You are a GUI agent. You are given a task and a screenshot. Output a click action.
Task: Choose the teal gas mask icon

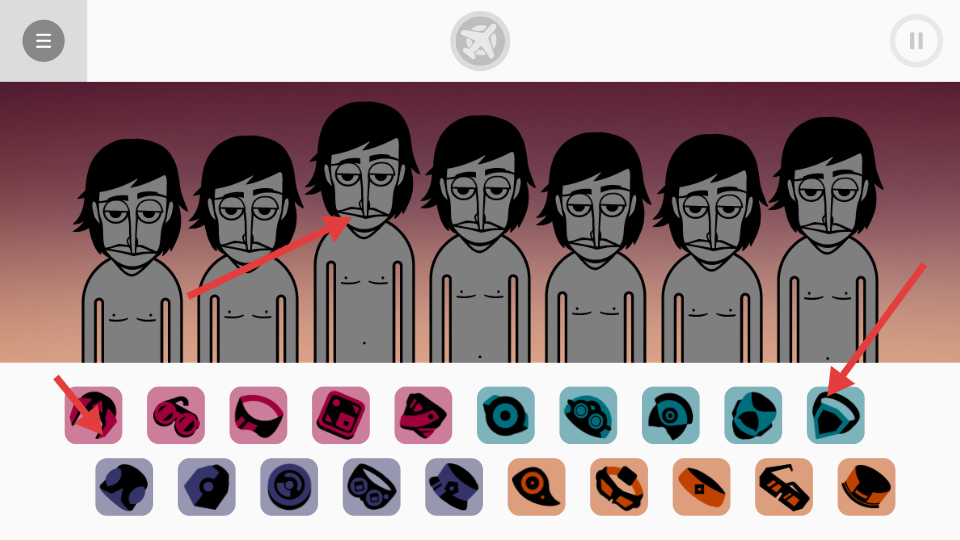click(588, 415)
